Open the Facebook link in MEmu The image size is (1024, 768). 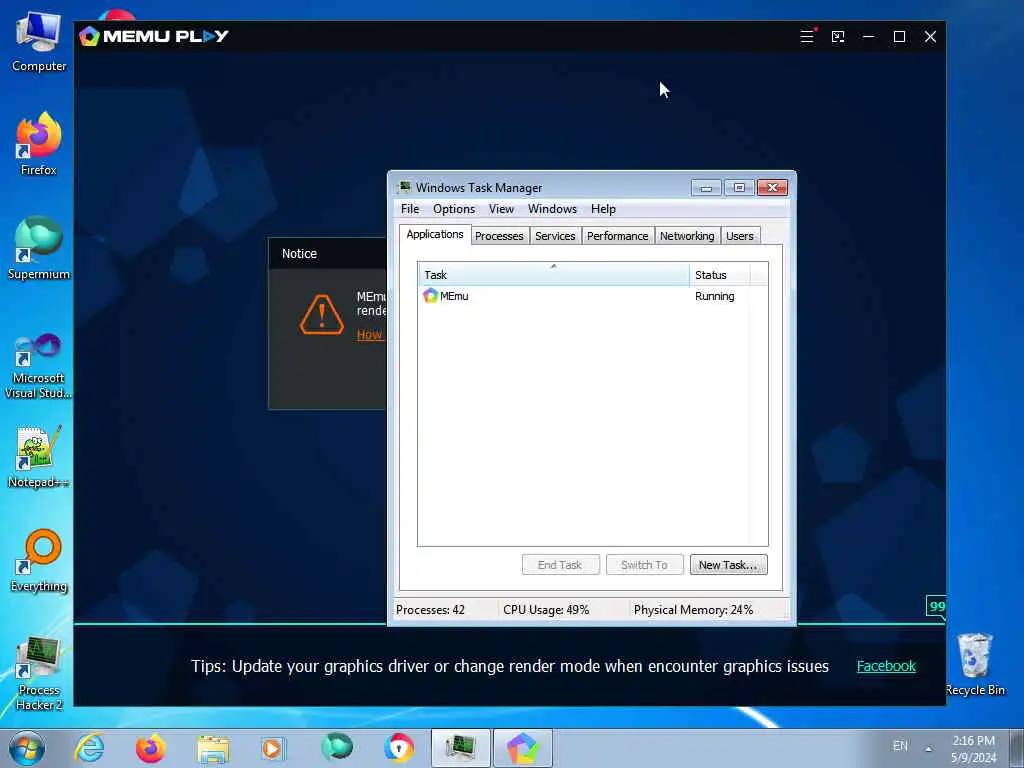(x=886, y=666)
